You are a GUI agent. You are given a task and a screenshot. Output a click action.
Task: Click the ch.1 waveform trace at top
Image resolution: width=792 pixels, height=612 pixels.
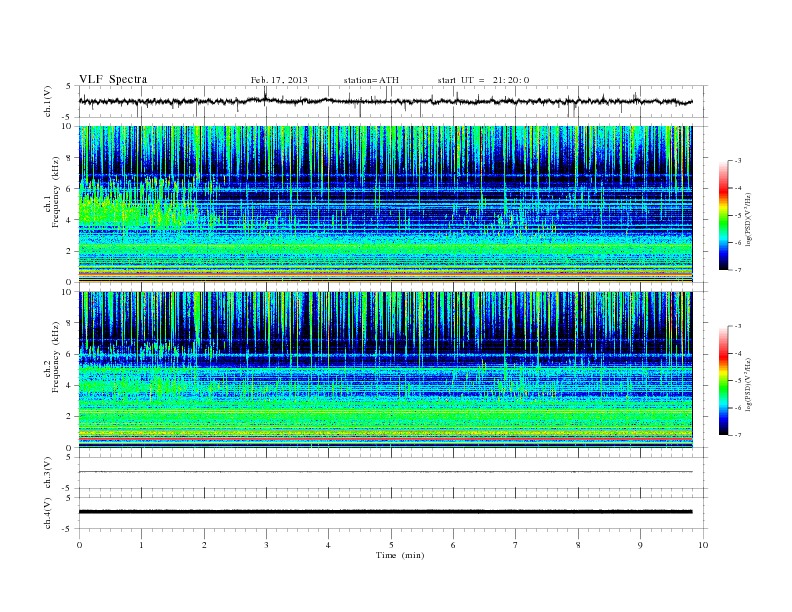coord(385,101)
